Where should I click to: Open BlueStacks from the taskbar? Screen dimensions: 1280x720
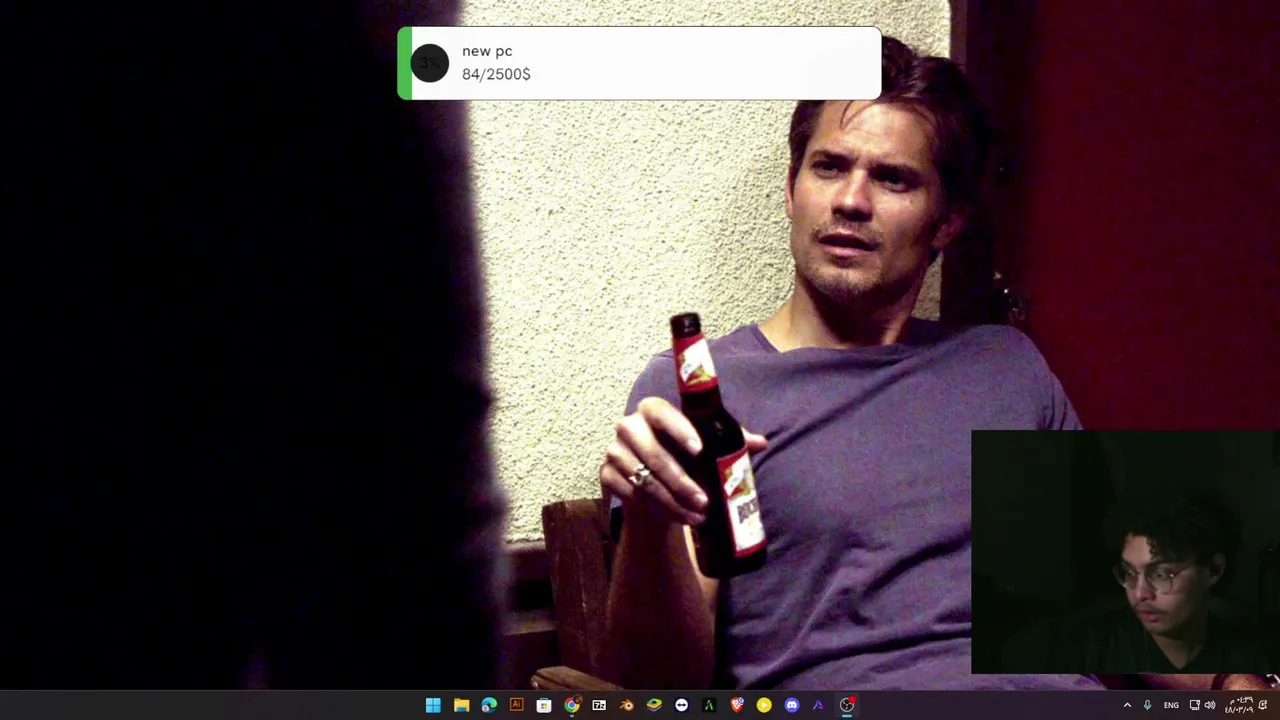pyautogui.click(x=654, y=705)
